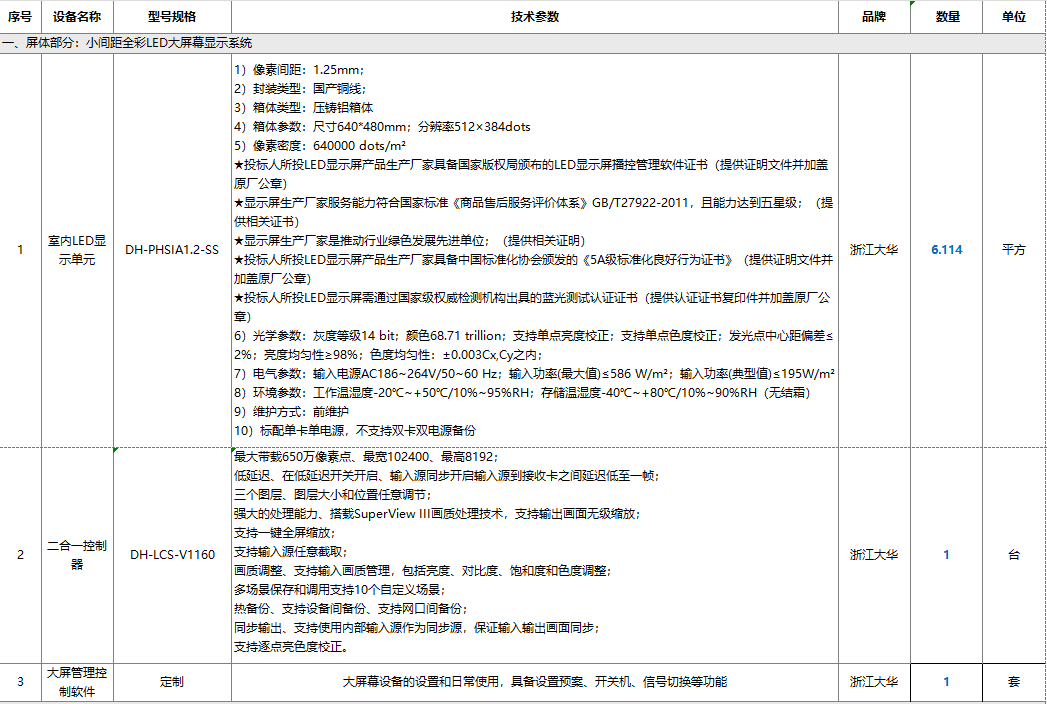The width and height of the screenshot is (1047, 704).
Task: Select the 技术参数 header cell
Action: [535, 17]
